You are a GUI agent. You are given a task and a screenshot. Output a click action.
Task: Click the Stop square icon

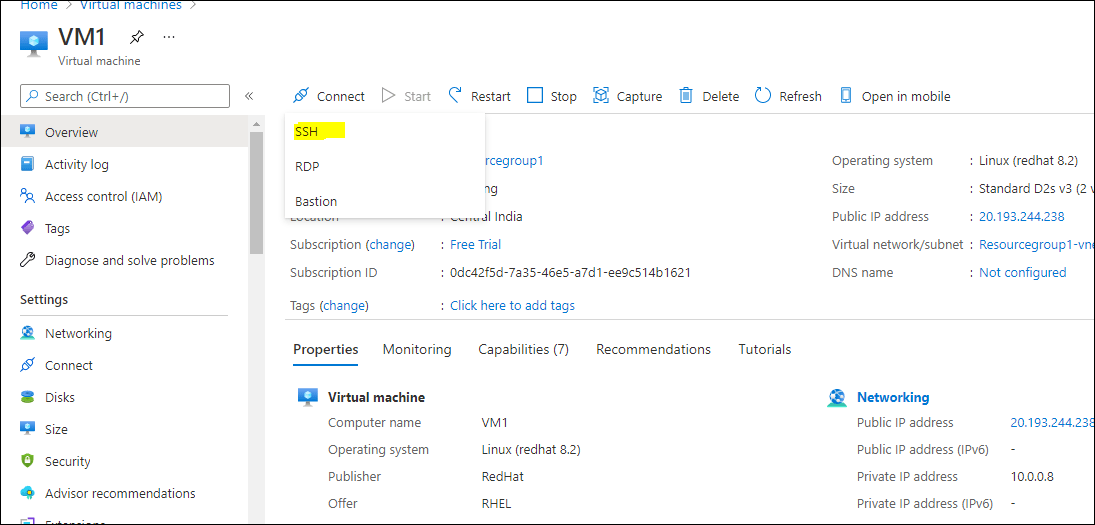(x=535, y=96)
